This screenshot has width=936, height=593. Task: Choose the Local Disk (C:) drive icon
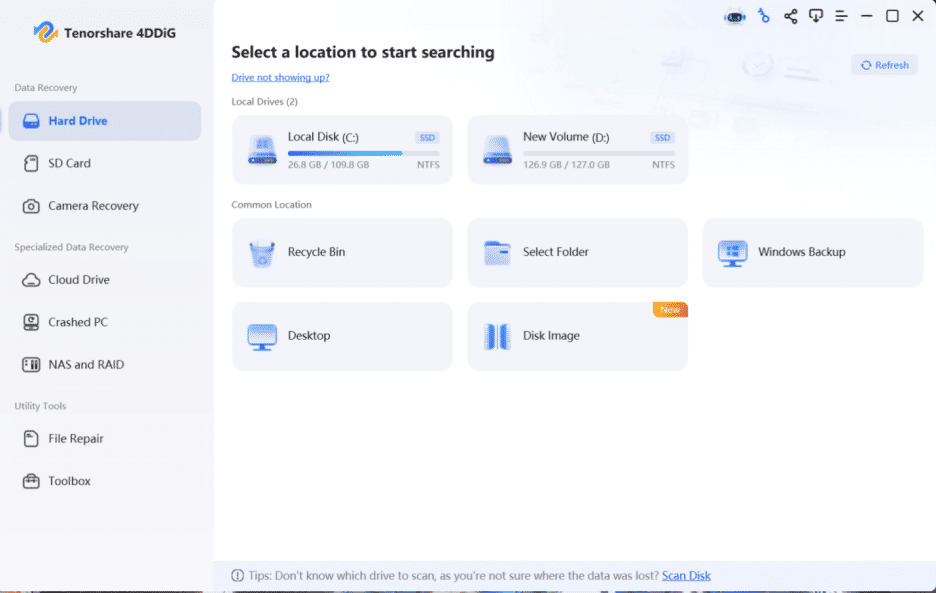point(262,150)
